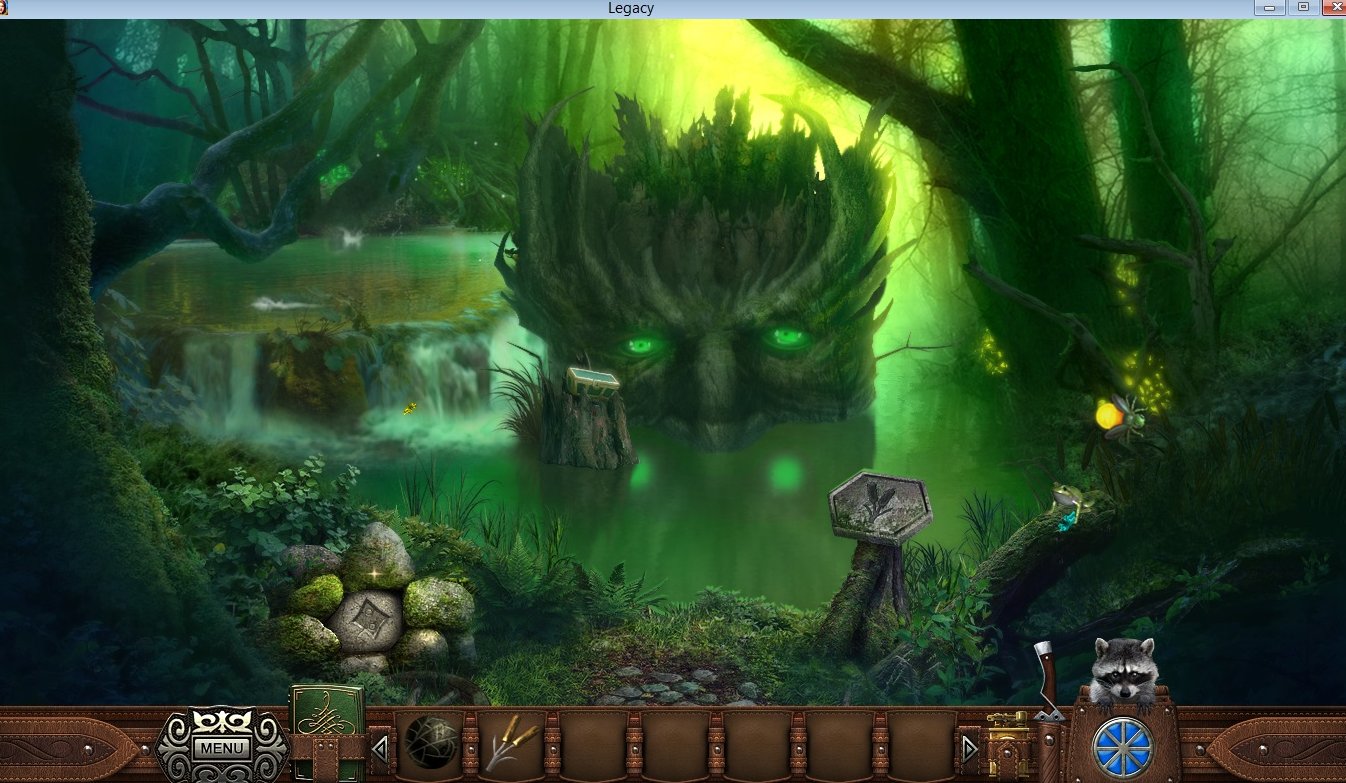1346x783 pixels.
Task: Select the claw tool inventory item
Action: [x=512, y=745]
